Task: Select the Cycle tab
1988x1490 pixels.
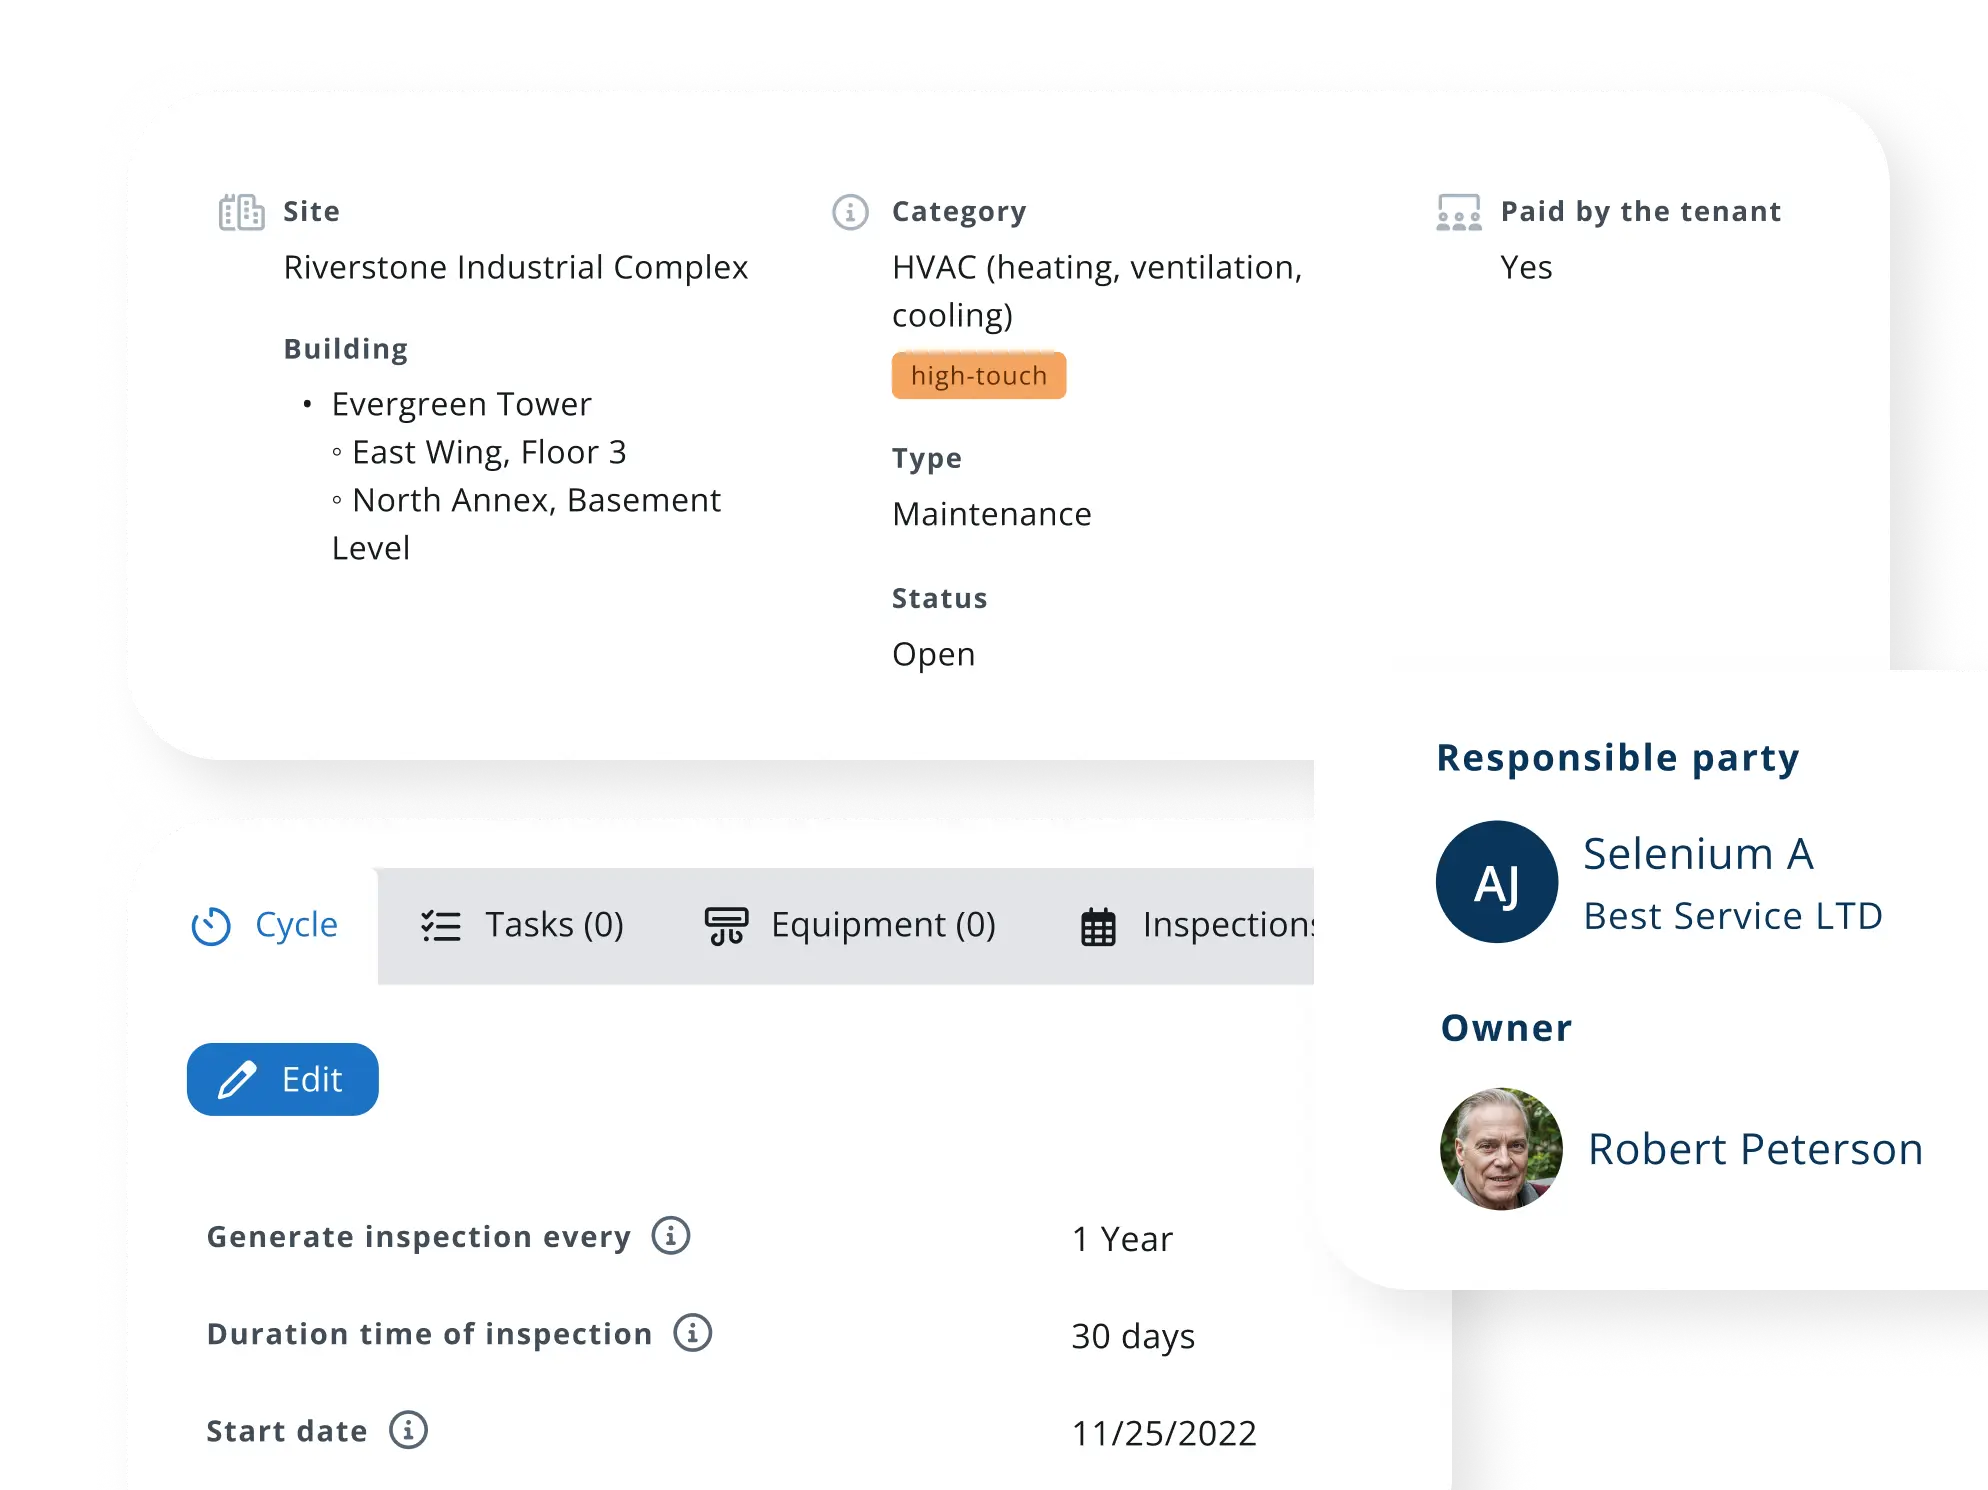Action: tap(265, 926)
